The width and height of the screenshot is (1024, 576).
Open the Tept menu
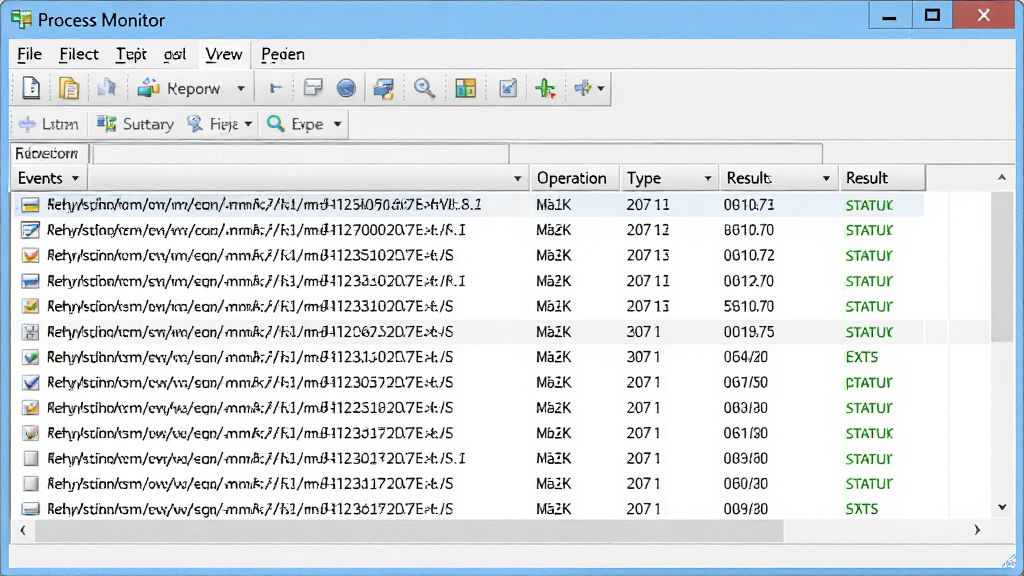click(x=131, y=54)
